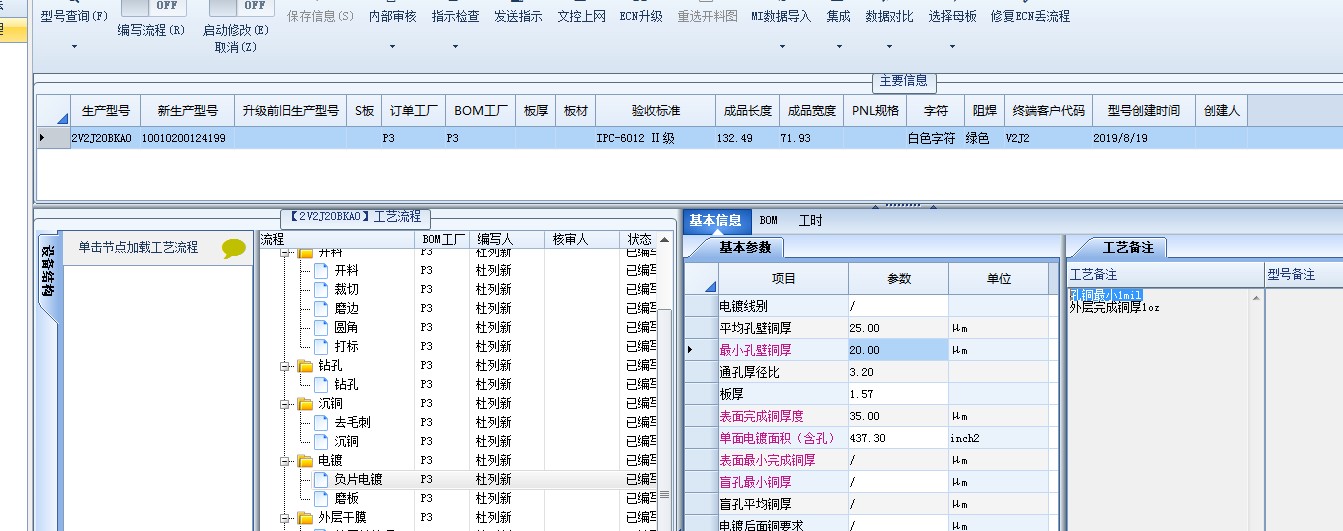
Task: Switch to the 工时 tab
Action: coord(810,220)
